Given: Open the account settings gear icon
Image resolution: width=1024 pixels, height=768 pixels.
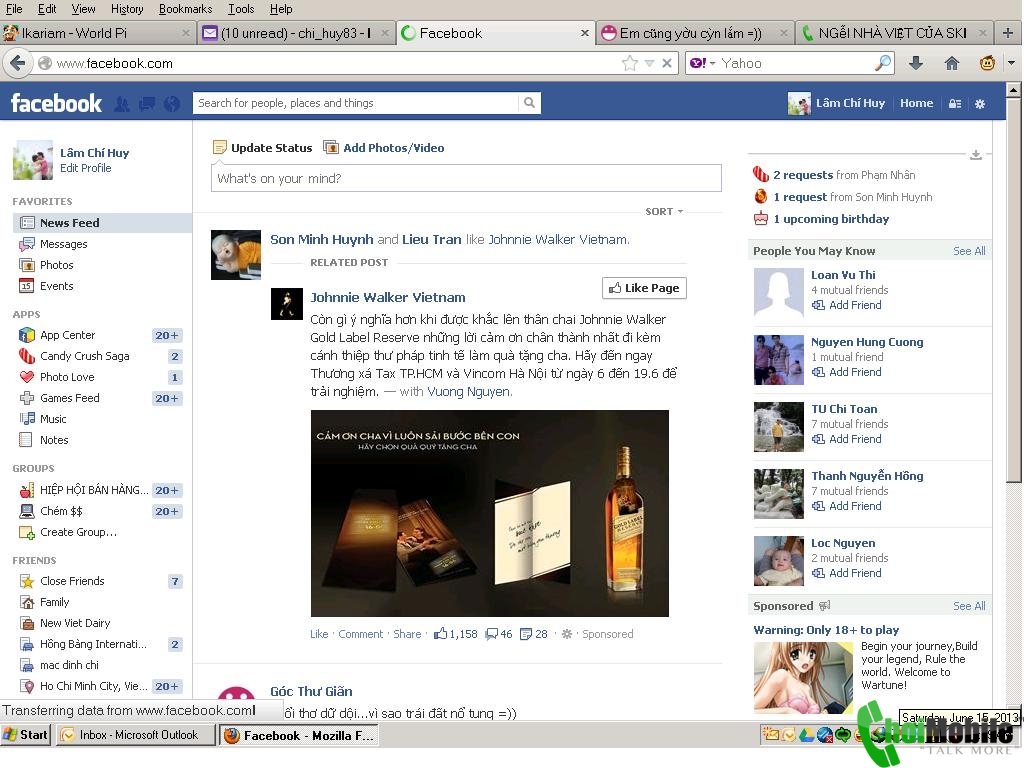Looking at the screenshot, I should click(980, 104).
